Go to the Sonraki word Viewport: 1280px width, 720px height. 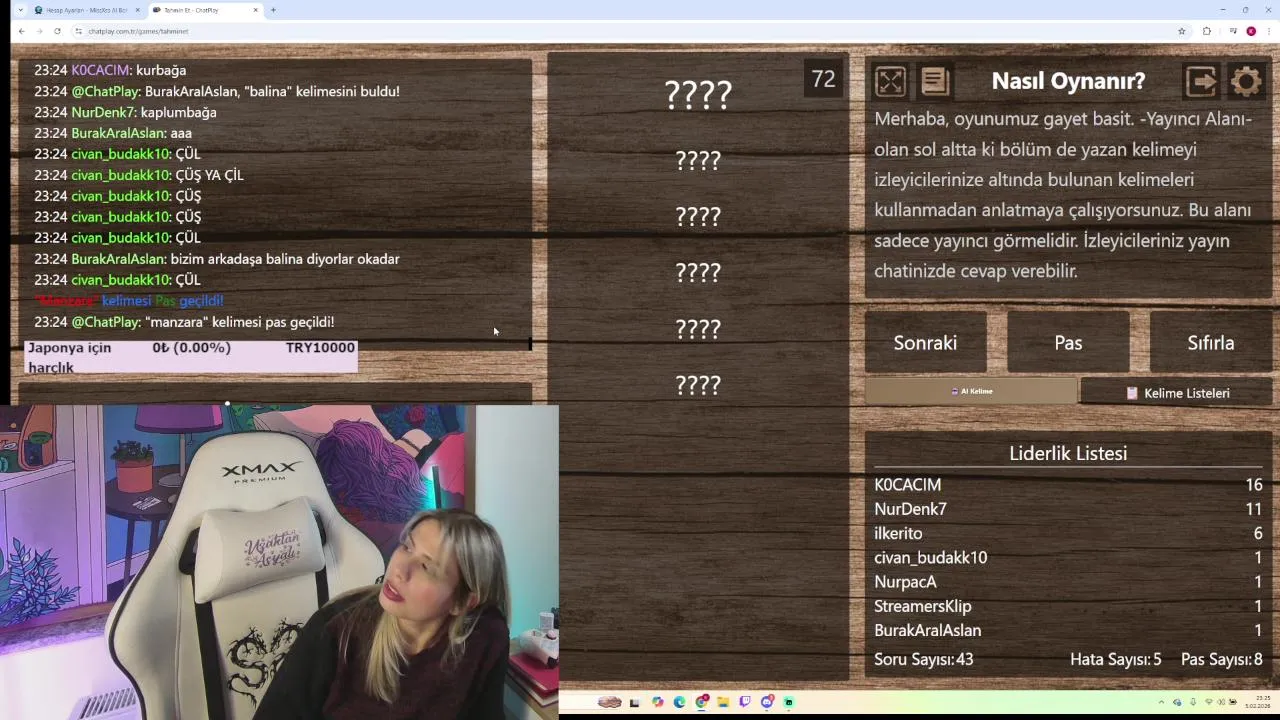(925, 343)
